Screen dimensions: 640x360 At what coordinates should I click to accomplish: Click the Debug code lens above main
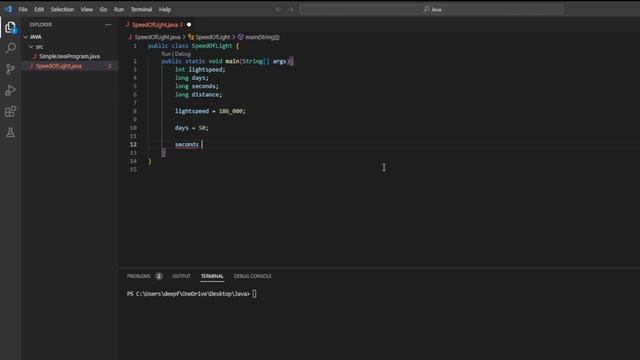click(183, 54)
